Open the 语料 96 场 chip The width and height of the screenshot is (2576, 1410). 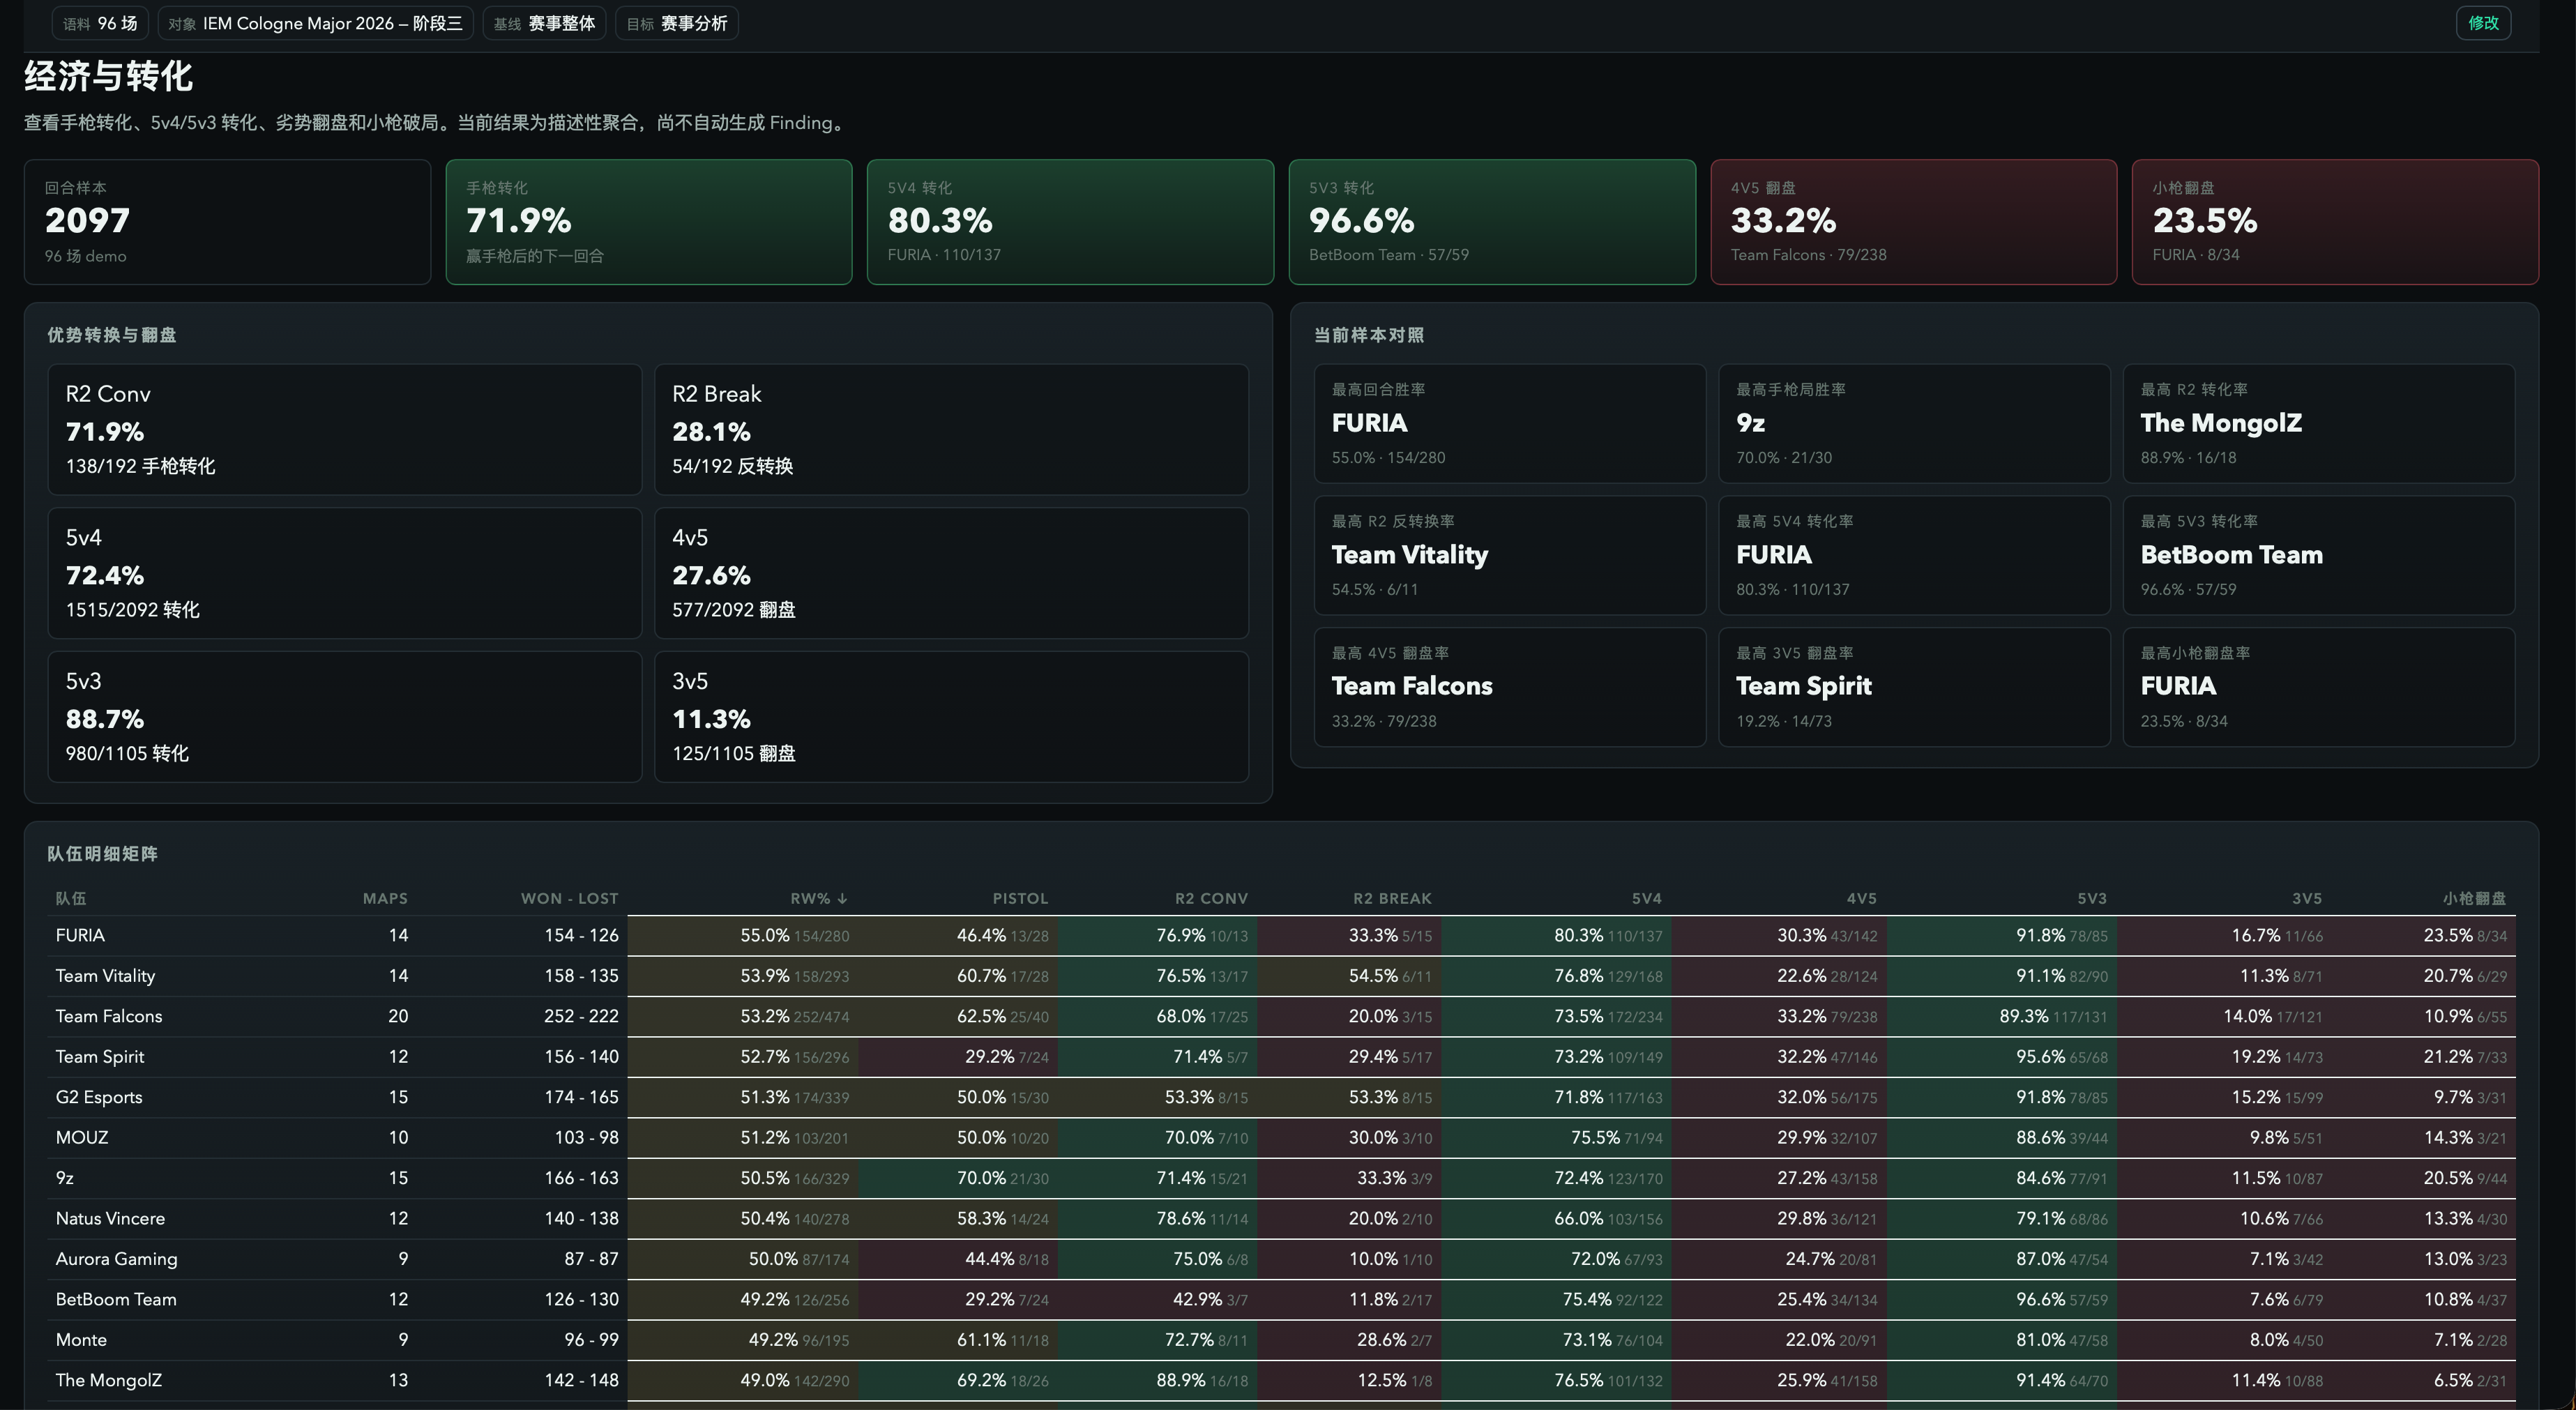(100, 23)
